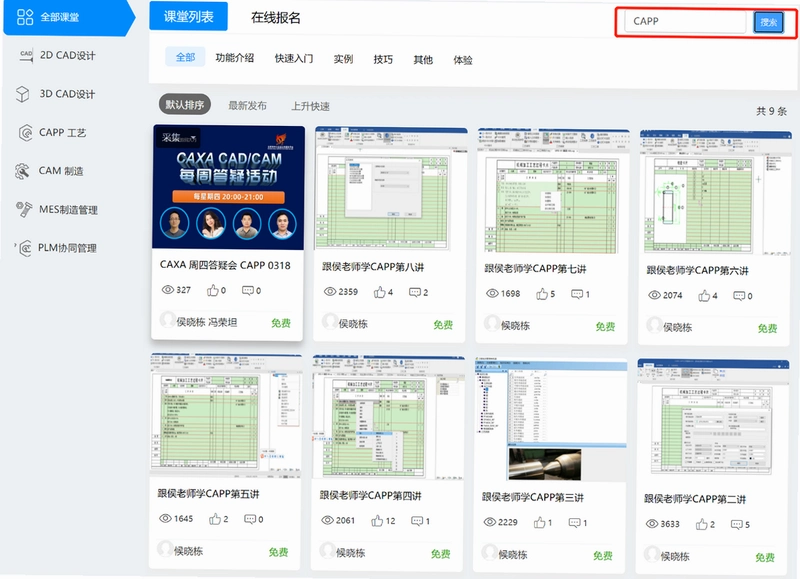Viewport: 800px width, 579px height.
Task: Click the like icon on CAPP 0318 card
Action: (x=212, y=290)
